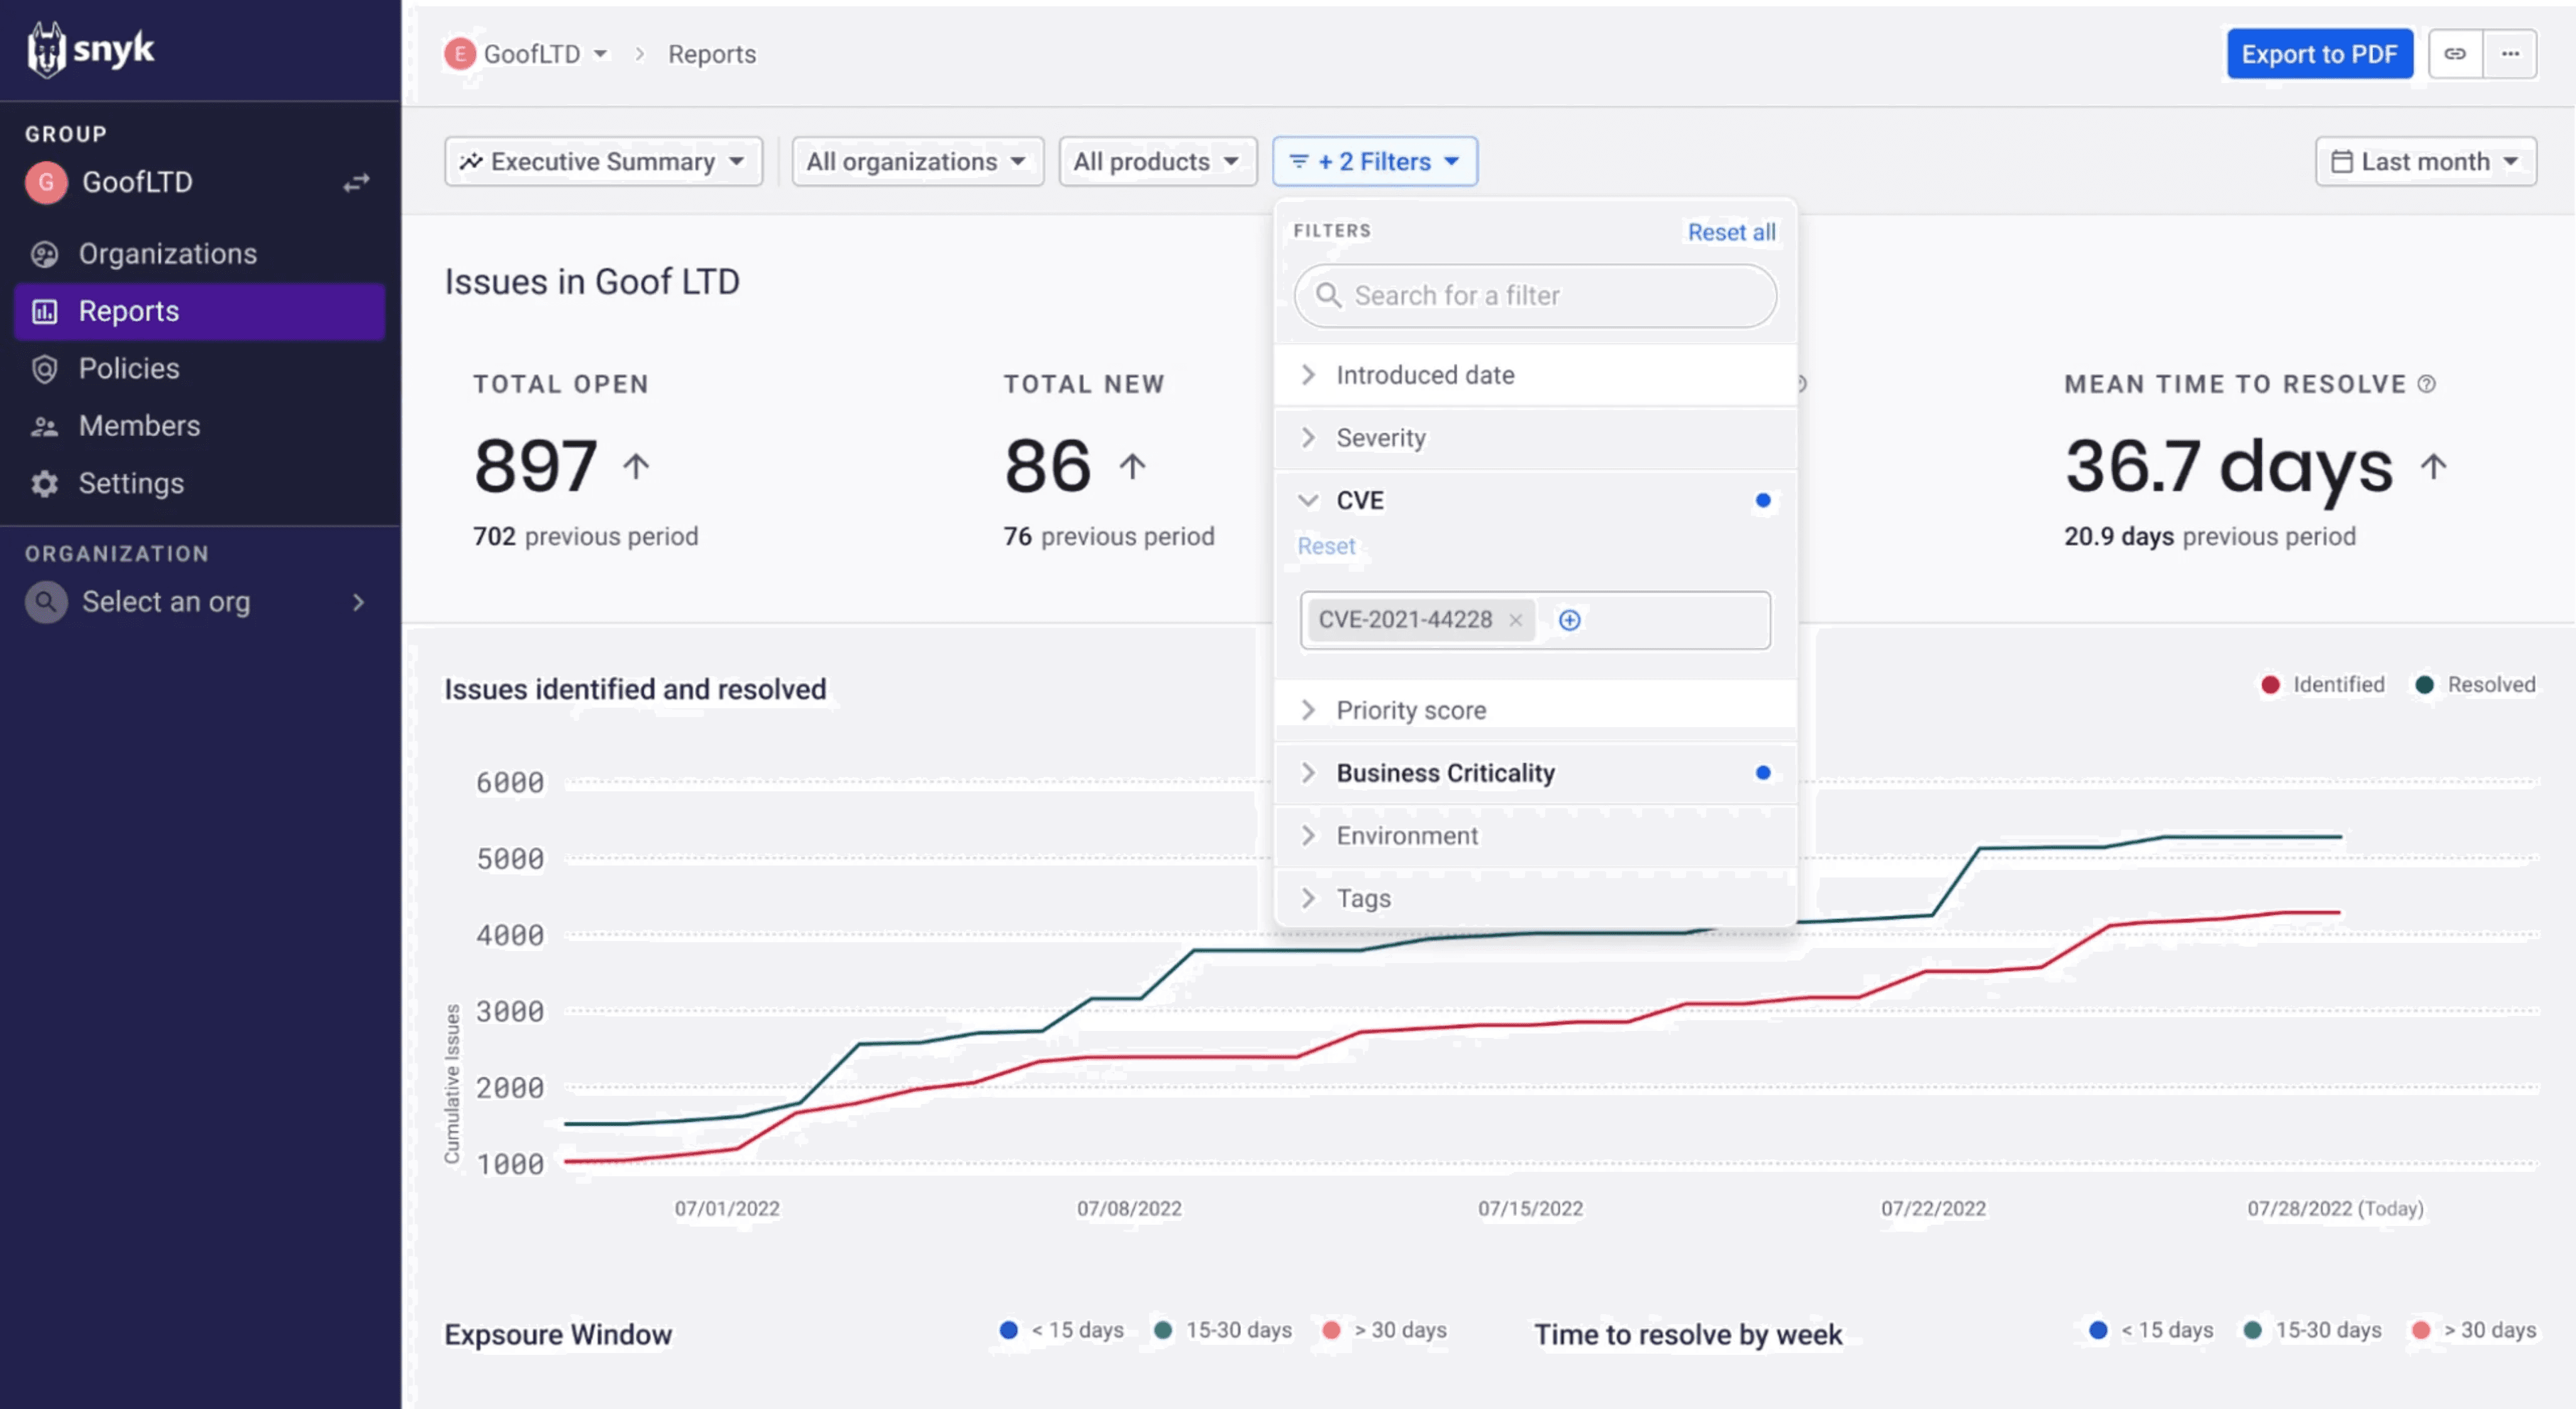Open more options with the ellipsis icon

pos(2511,54)
